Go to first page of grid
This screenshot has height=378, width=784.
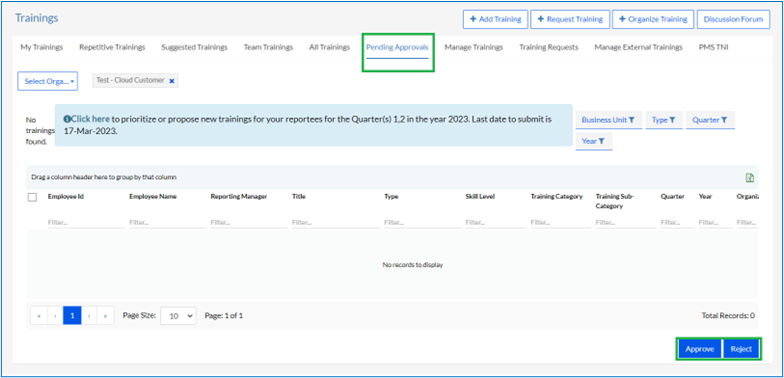coord(39,316)
